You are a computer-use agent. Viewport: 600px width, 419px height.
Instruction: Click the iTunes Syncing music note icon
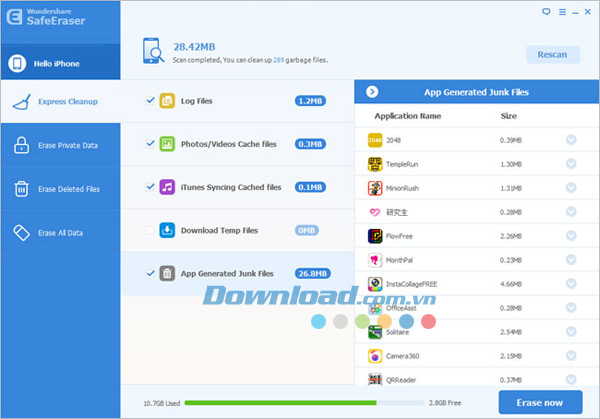pyautogui.click(x=167, y=187)
